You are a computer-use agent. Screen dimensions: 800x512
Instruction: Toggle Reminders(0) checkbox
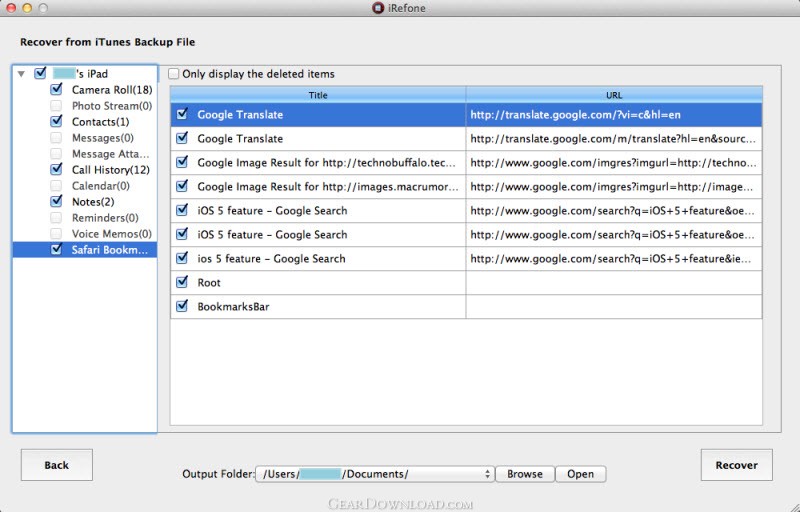tap(56, 218)
